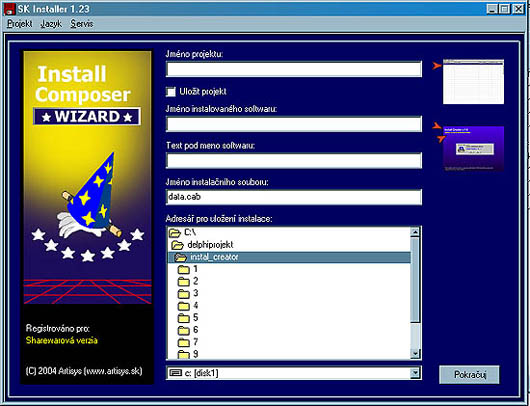
Task: Click the purple installer preview thumbnail
Action: tap(473, 148)
